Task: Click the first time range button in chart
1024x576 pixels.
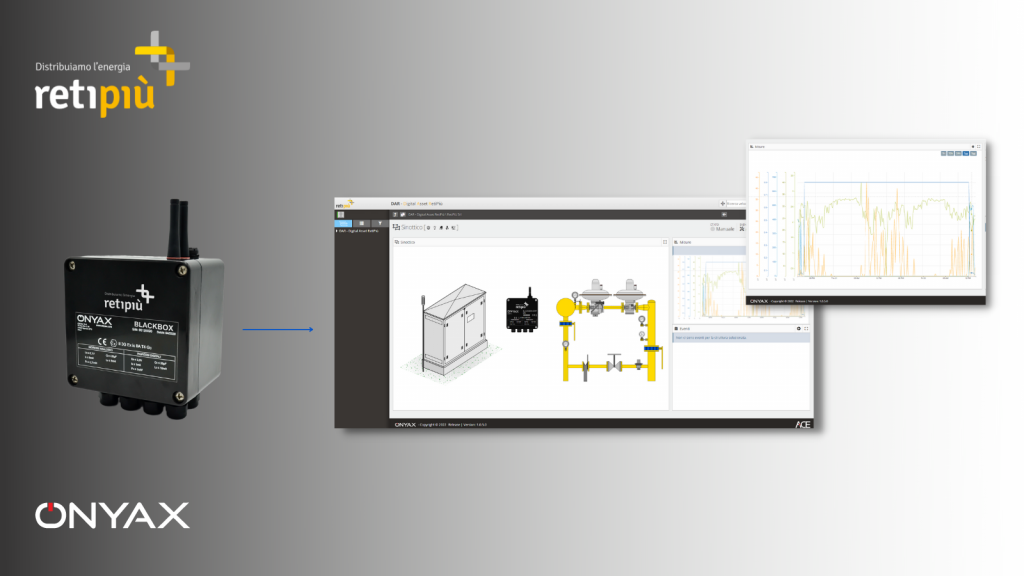Action: [x=945, y=154]
